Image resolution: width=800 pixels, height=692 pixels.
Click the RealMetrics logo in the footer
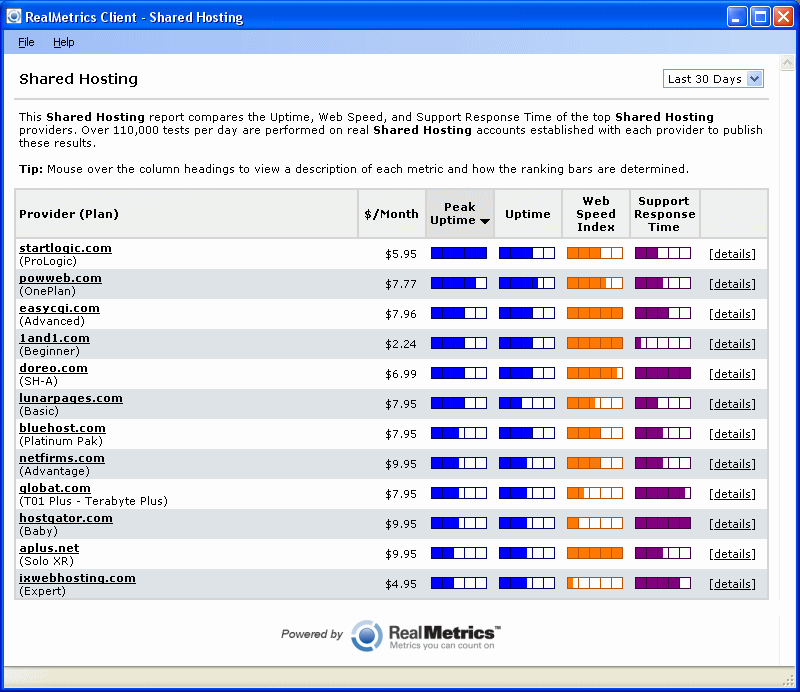click(426, 635)
